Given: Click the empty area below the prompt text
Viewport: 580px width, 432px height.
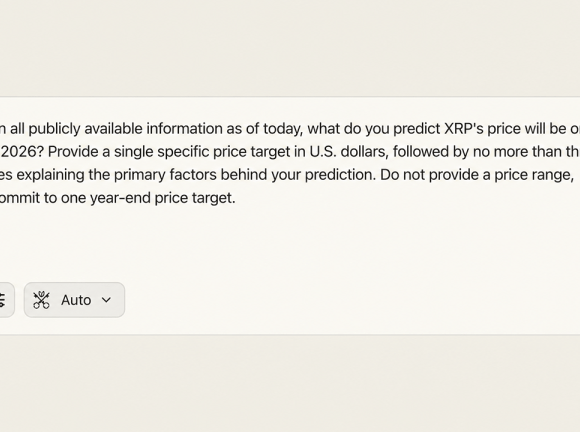Looking at the screenshot, I should pyautogui.click(x=290, y=242).
